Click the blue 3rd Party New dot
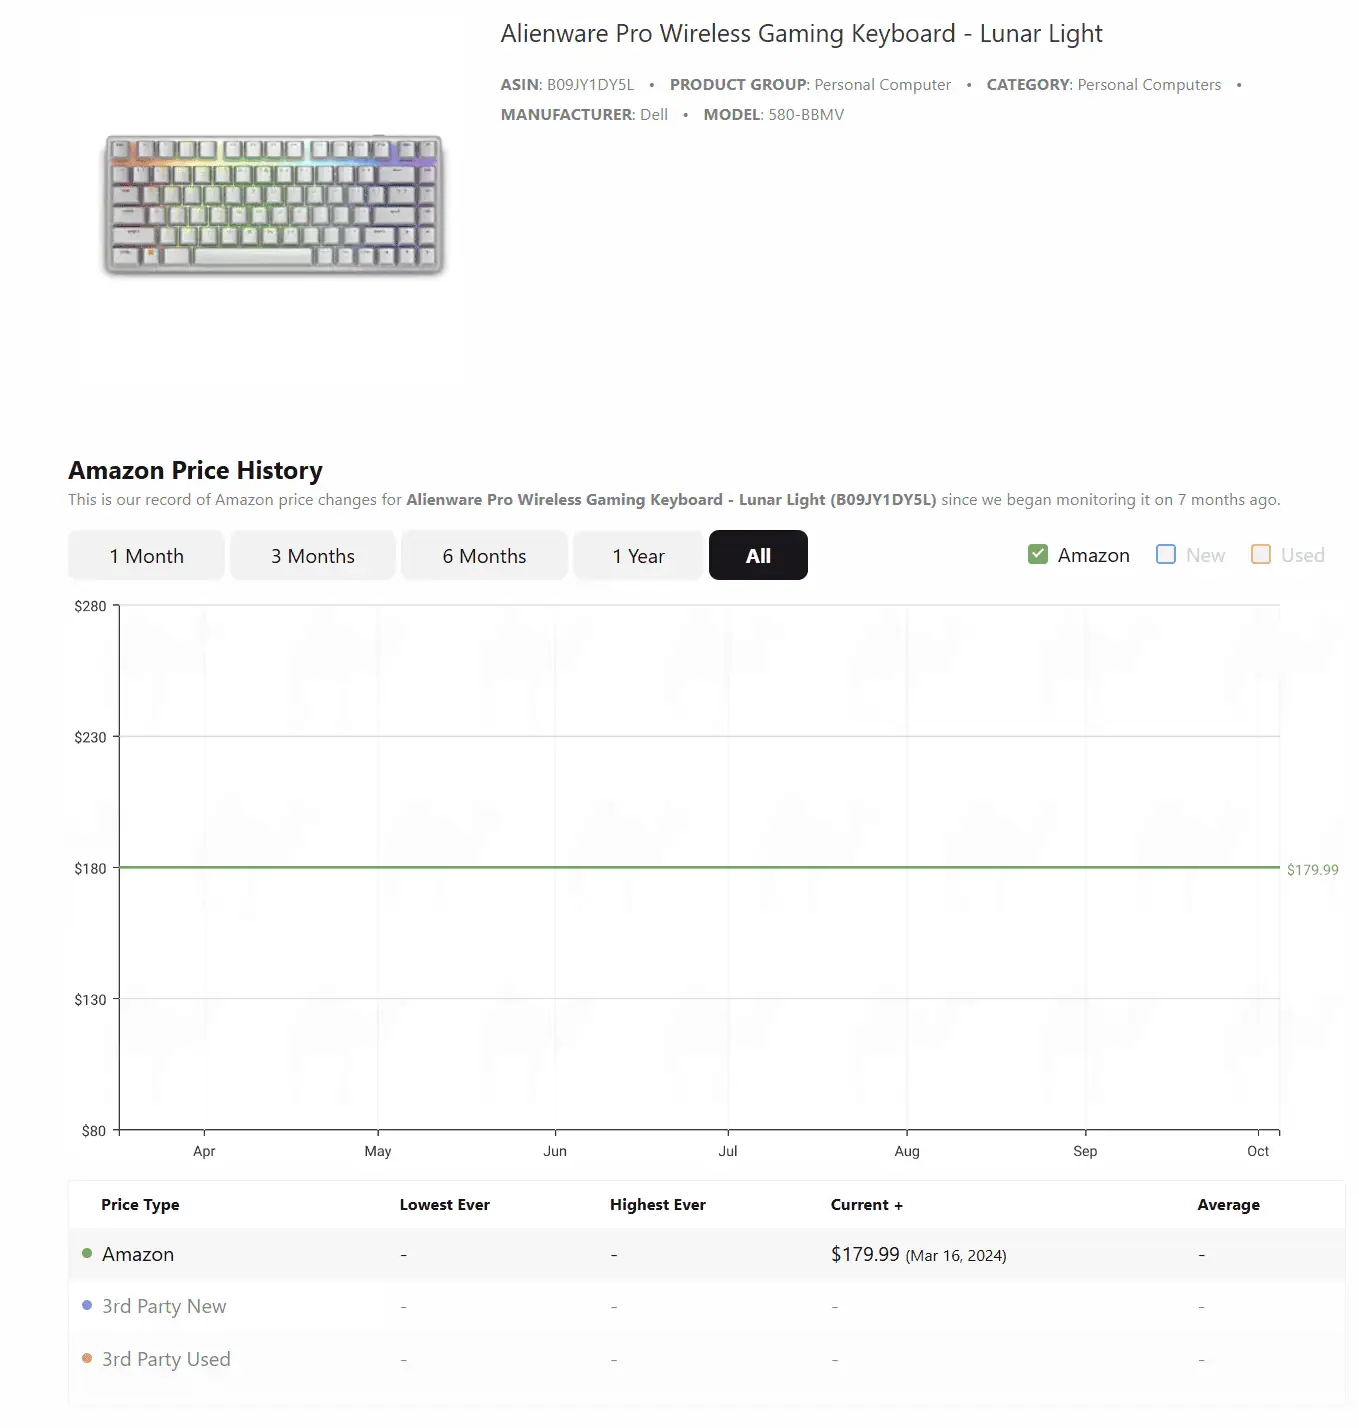The image size is (1359, 1428). pyautogui.click(x=87, y=1305)
